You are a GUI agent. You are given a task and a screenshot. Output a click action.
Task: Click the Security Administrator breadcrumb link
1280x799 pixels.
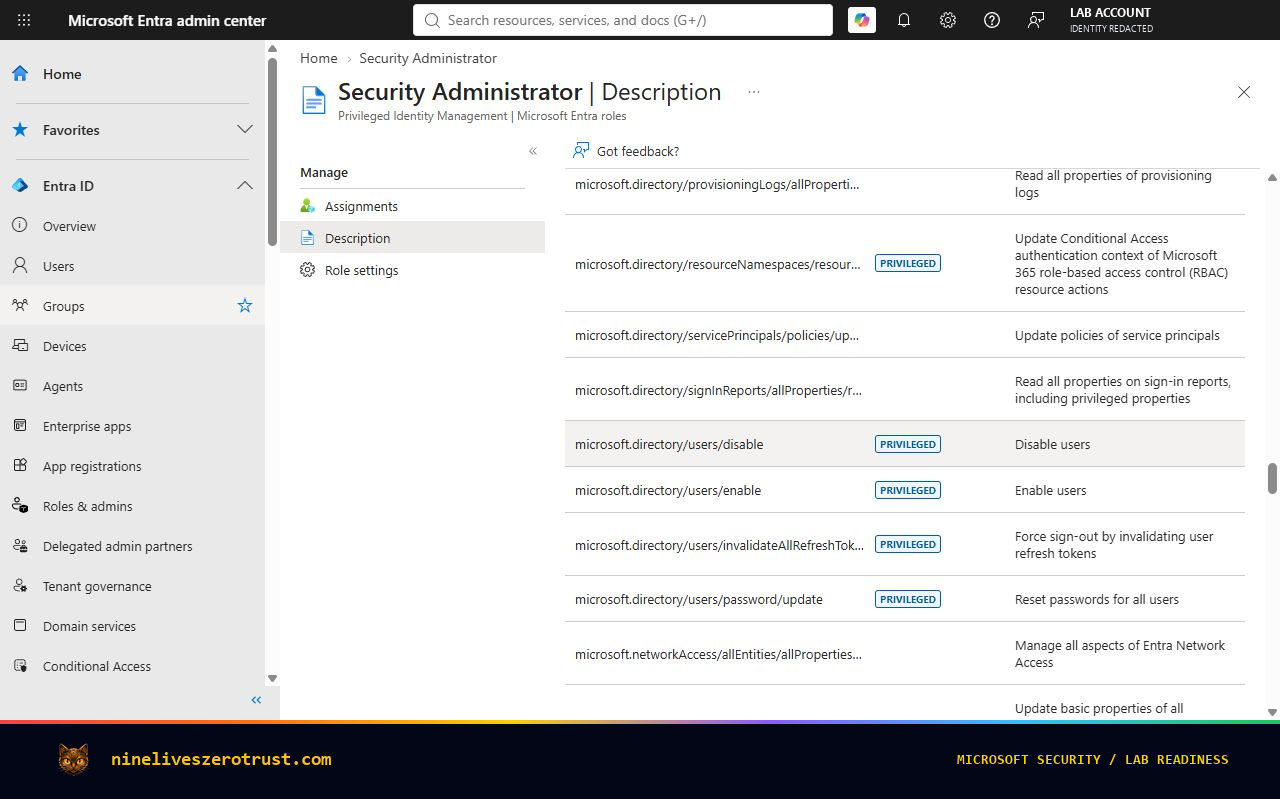428,58
